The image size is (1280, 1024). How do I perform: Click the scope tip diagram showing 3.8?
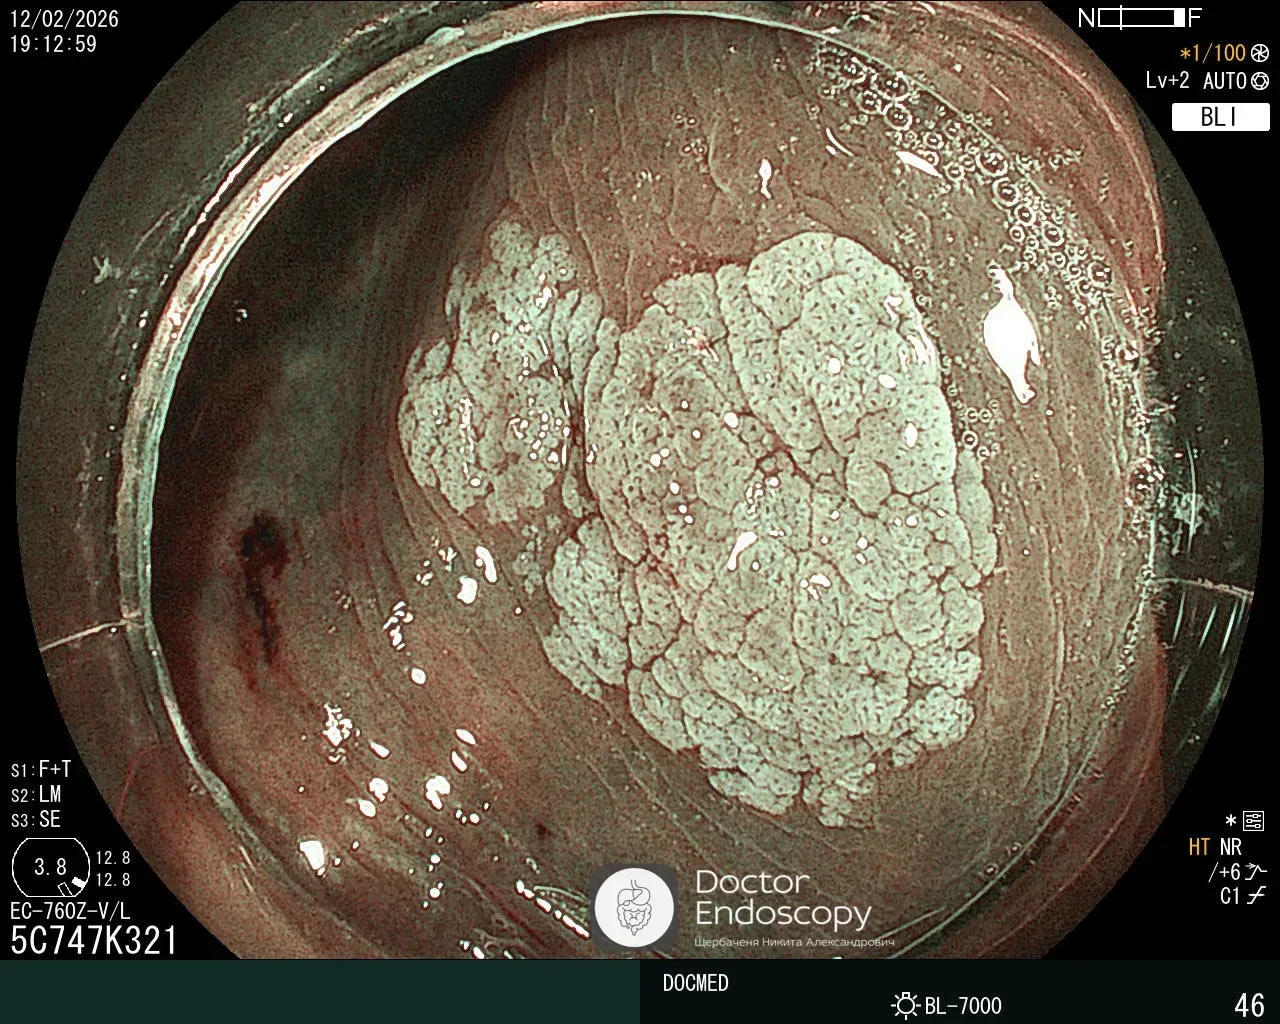click(x=51, y=868)
